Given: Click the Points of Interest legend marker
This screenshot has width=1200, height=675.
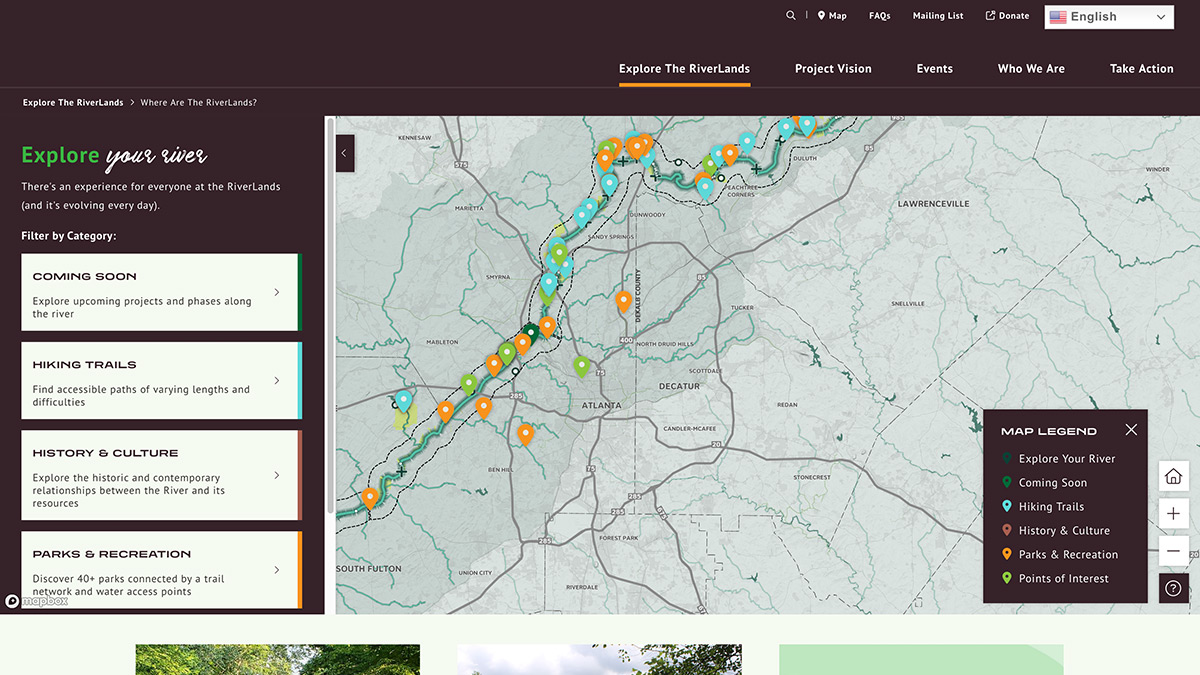Looking at the screenshot, I should coord(1007,579).
